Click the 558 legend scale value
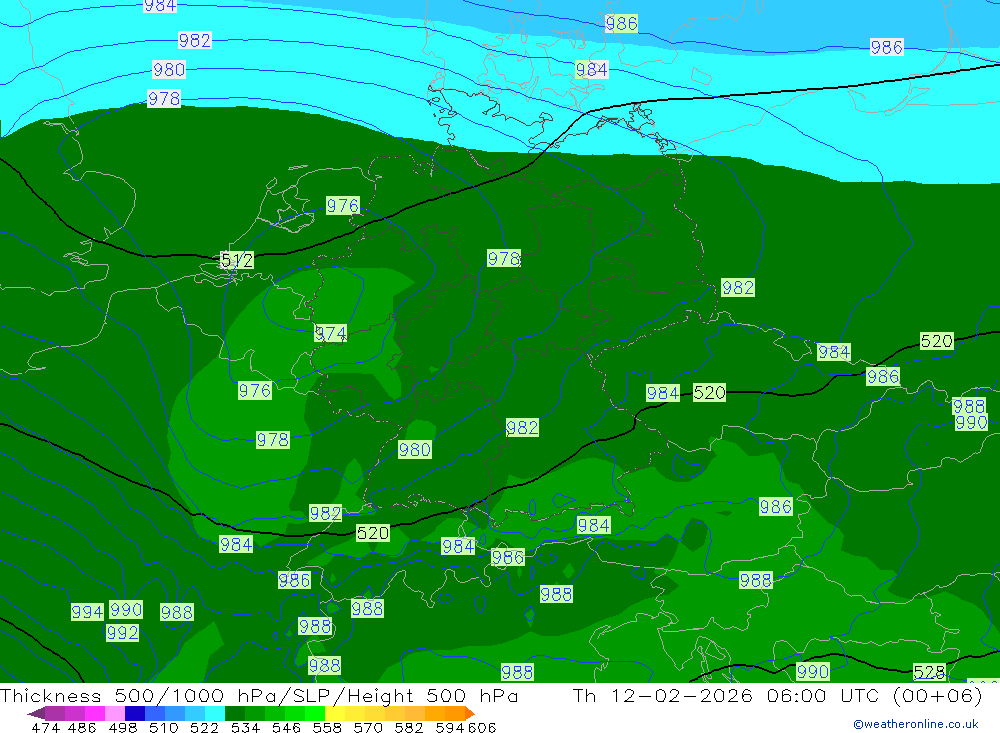This screenshot has width=1000, height=733. (x=327, y=727)
